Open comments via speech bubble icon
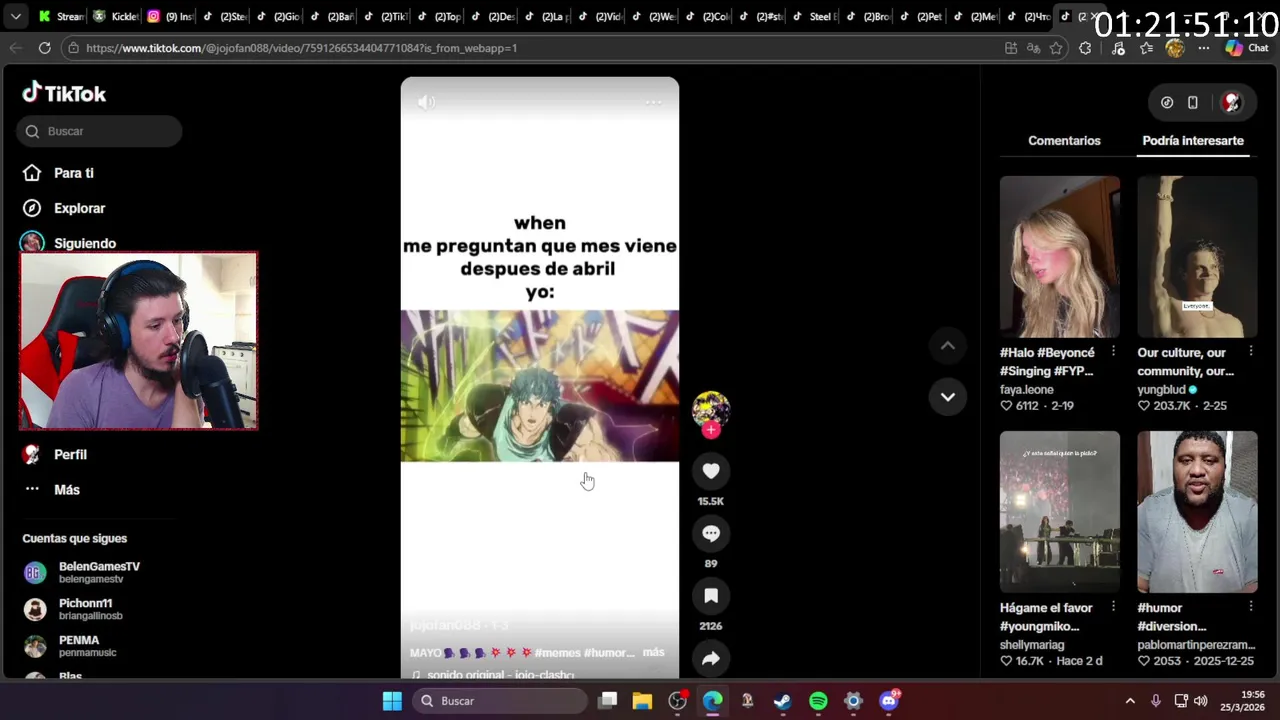 coord(711,534)
